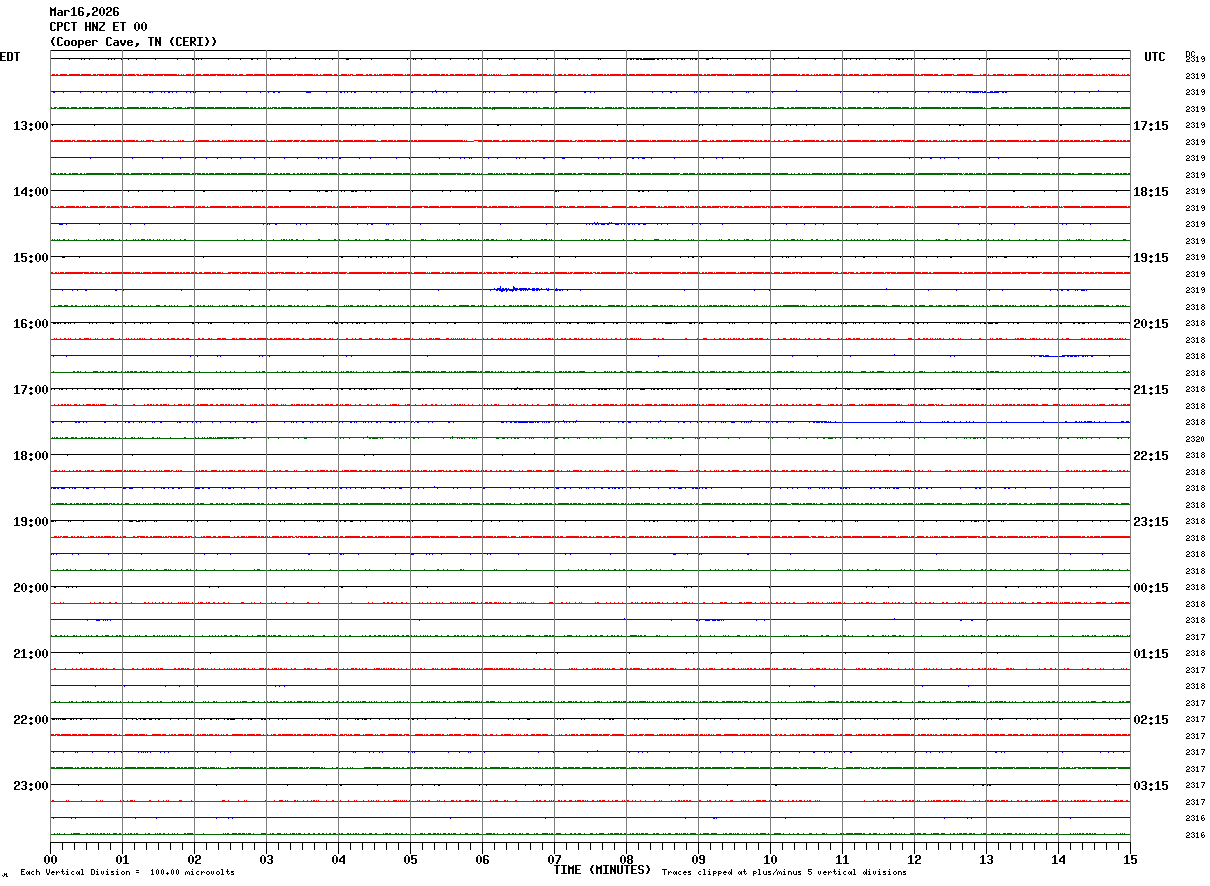Click the 03:15 UTC time label
The width and height of the screenshot is (1210, 886).
coord(1151,786)
